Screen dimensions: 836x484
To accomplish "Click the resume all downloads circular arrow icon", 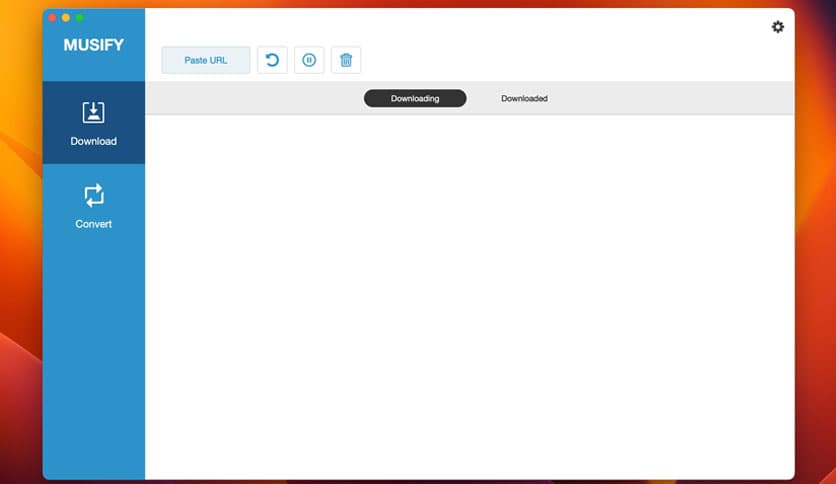I will [272, 60].
